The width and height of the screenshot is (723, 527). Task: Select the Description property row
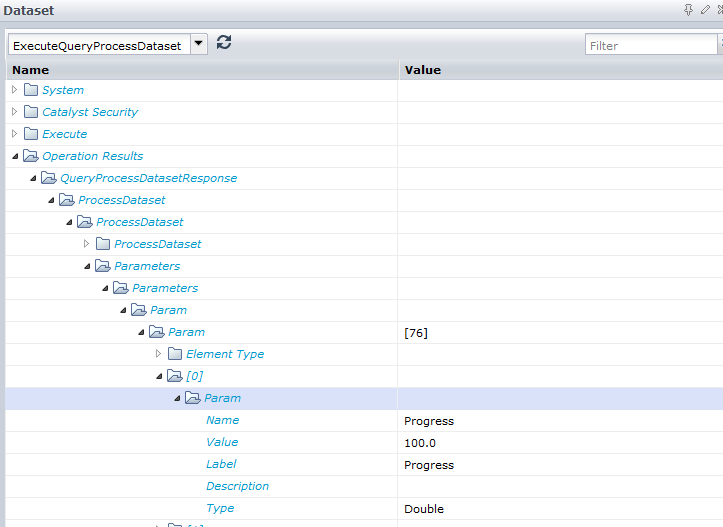tap(237, 486)
